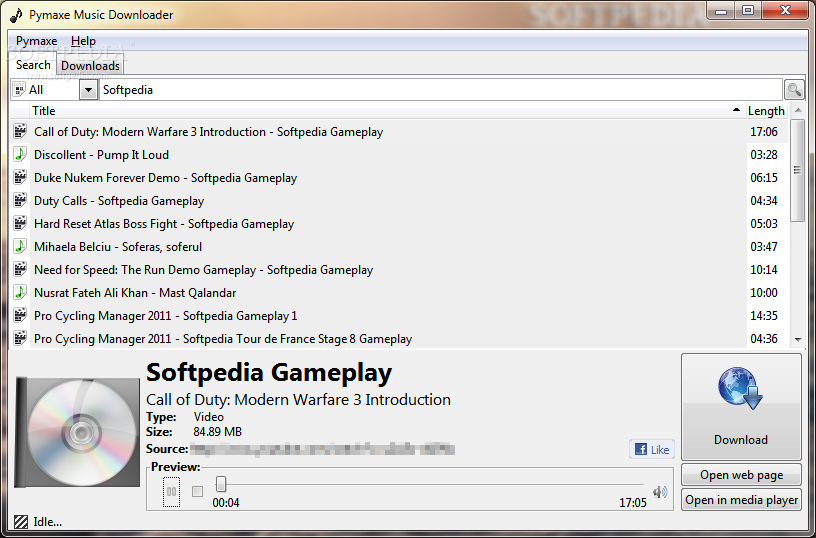
Task: Click the Facebook Like button
Action: 652,450
